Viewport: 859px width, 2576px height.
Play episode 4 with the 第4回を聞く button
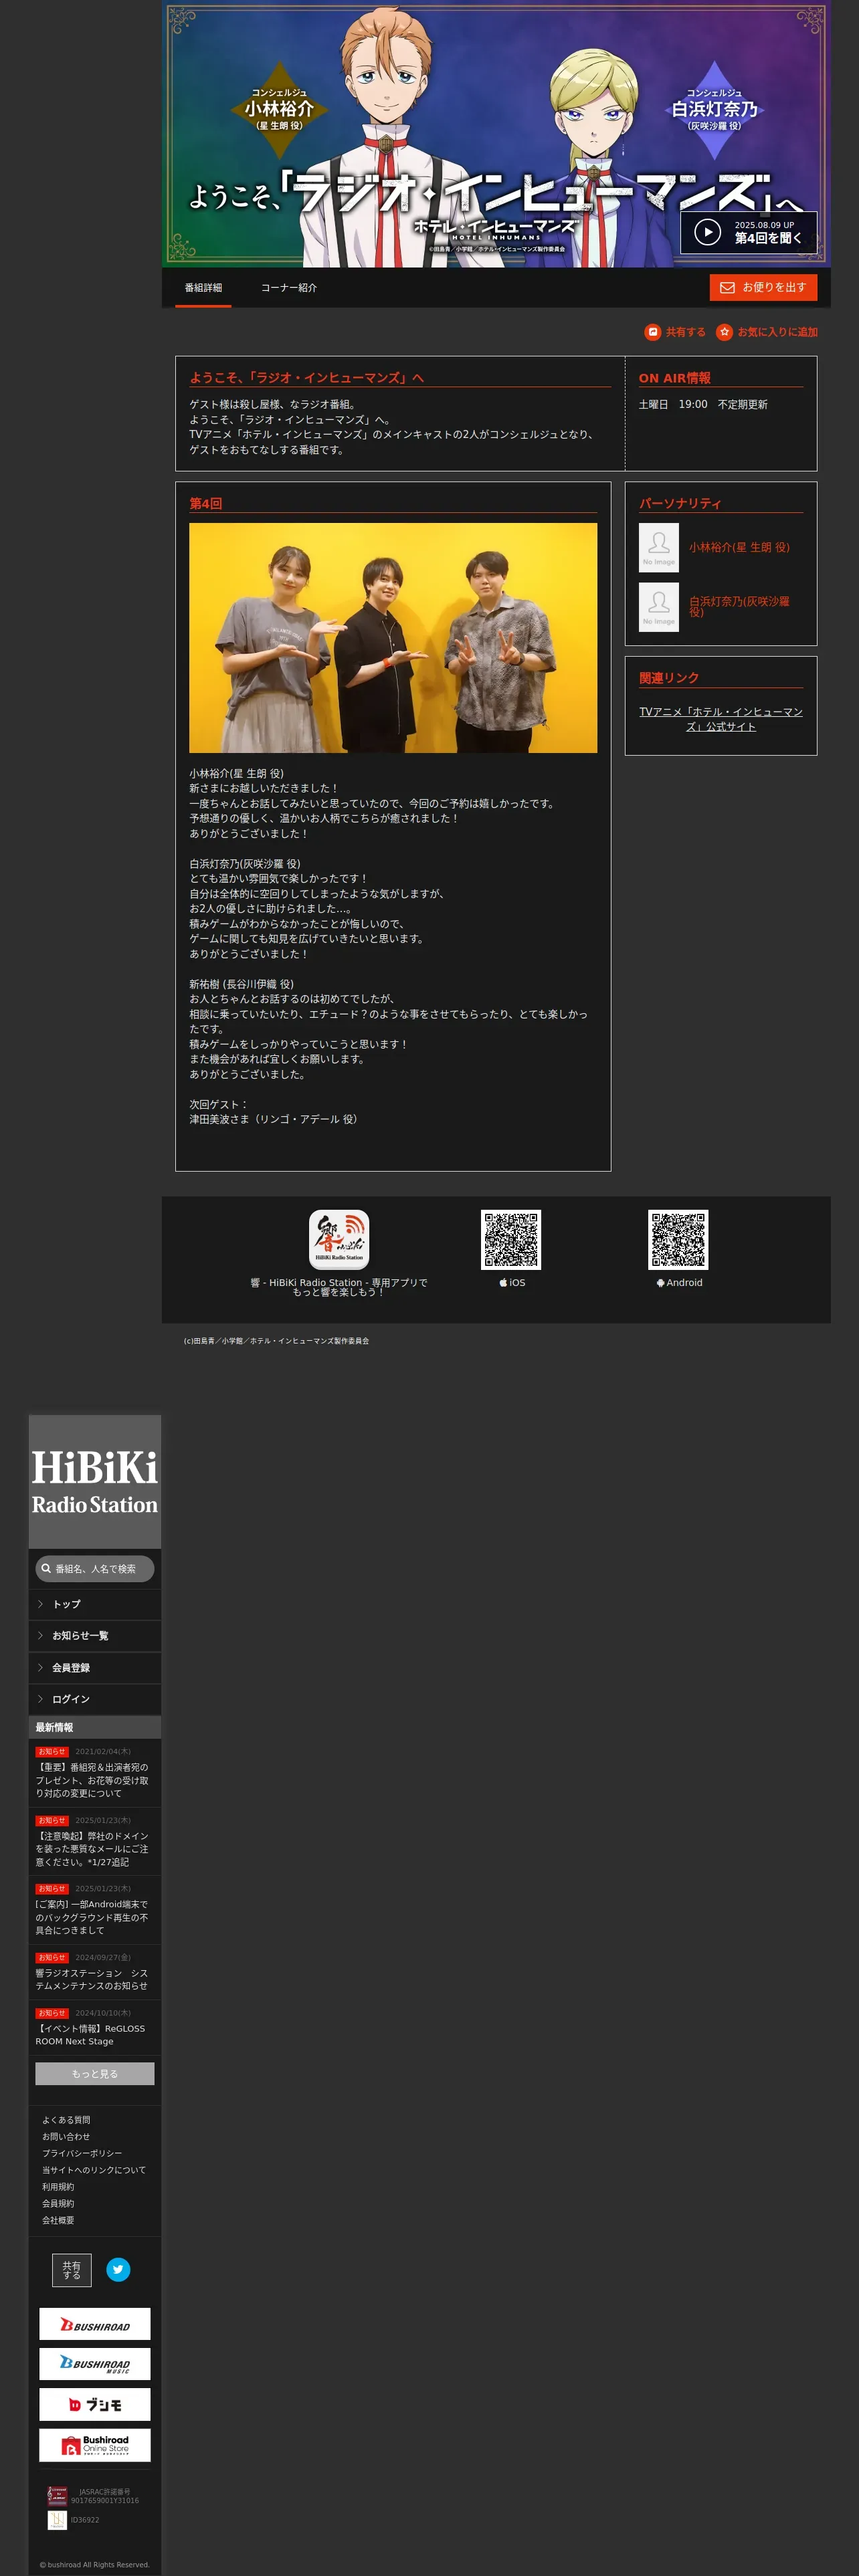(749, 232)
